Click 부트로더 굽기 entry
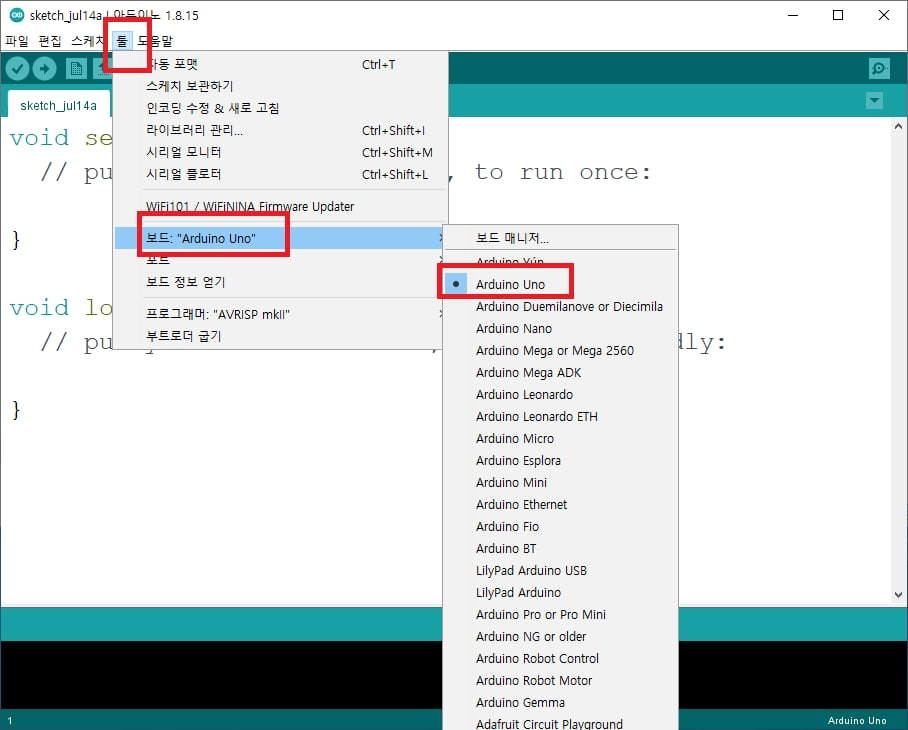Image resolution: width=908 pixels, height=730 pixels. pos(280,336)
